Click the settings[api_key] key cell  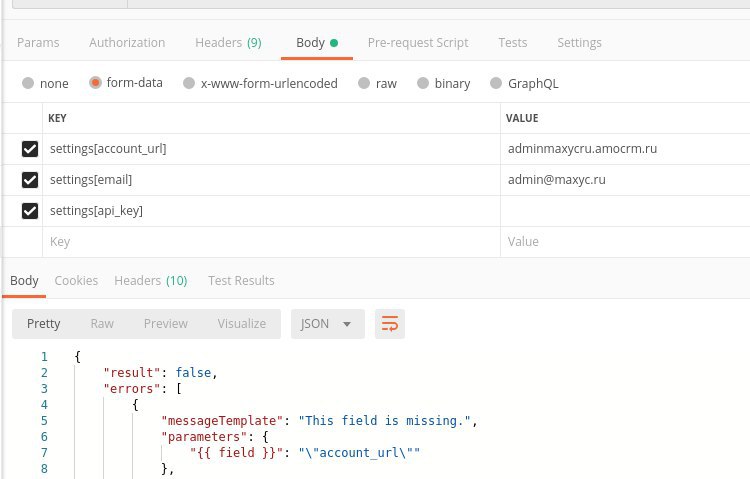(271, 211)
